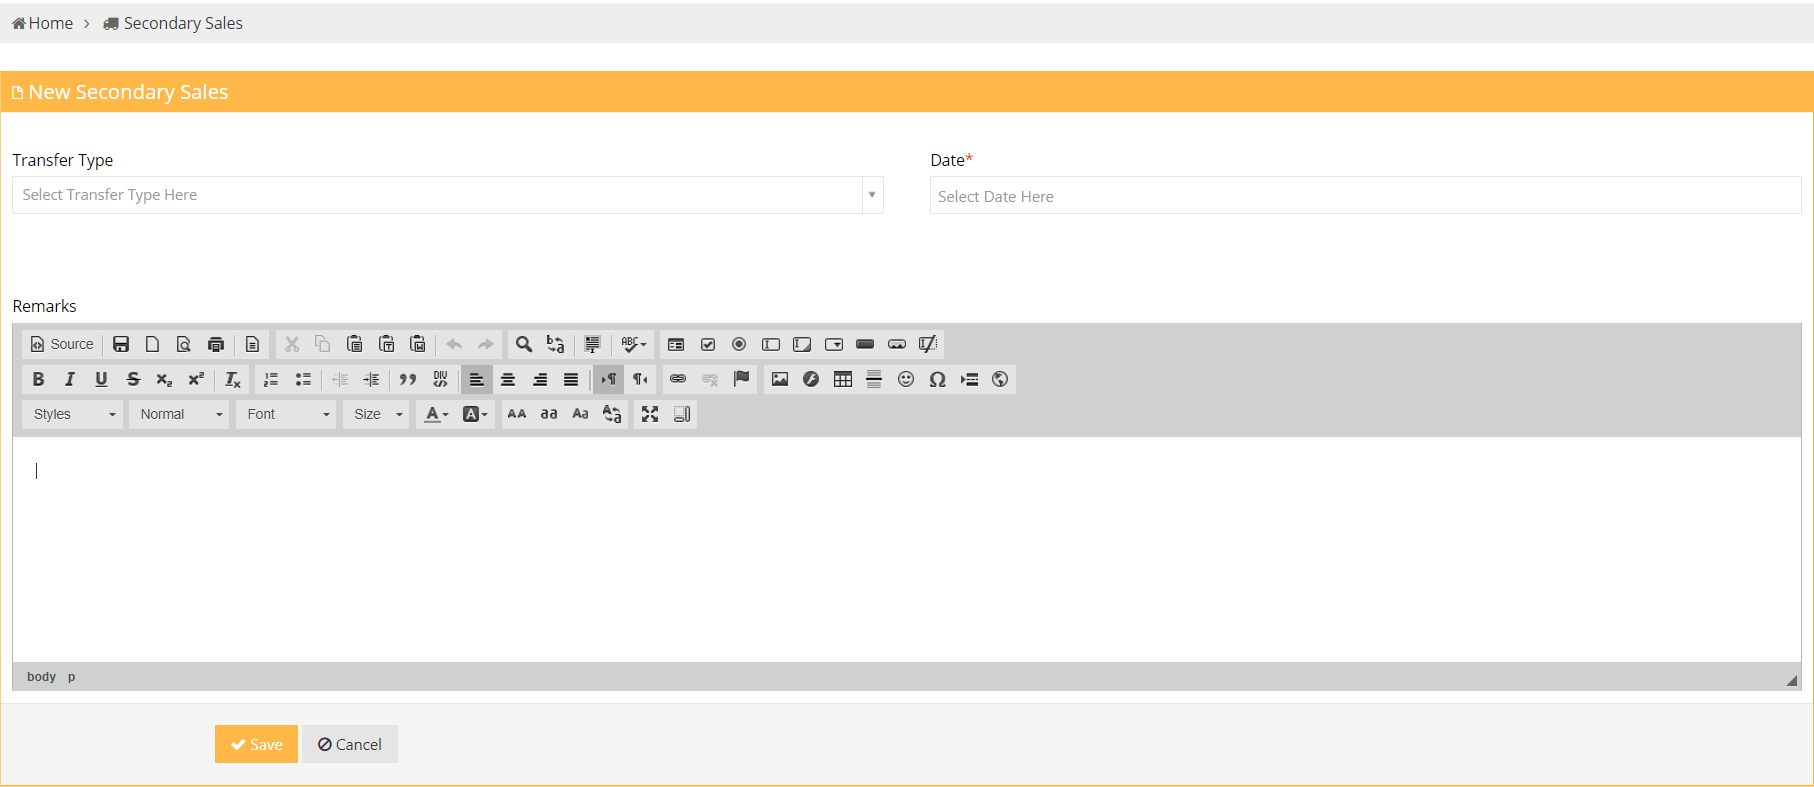Screen dimensions: 1814x787
Task: Select Justify alignment
Action: click(x=571, y=379)
